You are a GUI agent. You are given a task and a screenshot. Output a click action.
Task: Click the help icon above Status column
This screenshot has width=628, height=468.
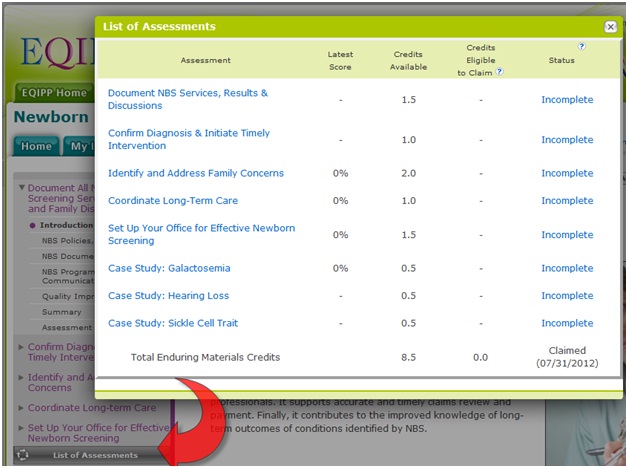click(x=581, y=46)
